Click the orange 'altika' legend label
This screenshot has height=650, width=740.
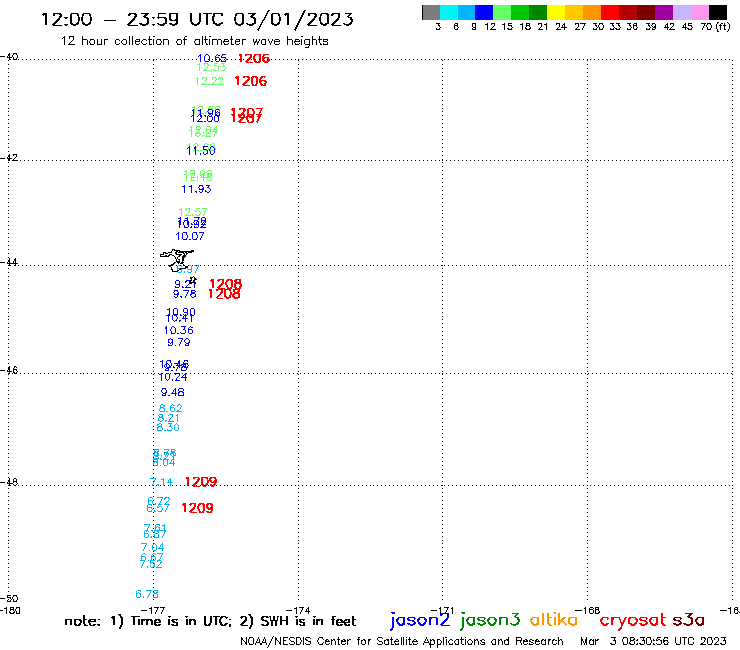[554, 620]
